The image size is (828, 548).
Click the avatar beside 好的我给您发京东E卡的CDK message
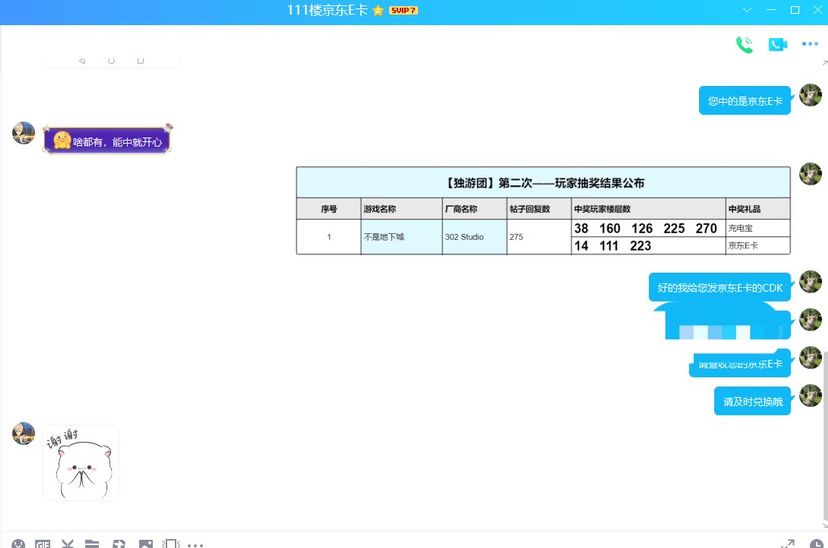pyautogui.click(x=811, y=282)
